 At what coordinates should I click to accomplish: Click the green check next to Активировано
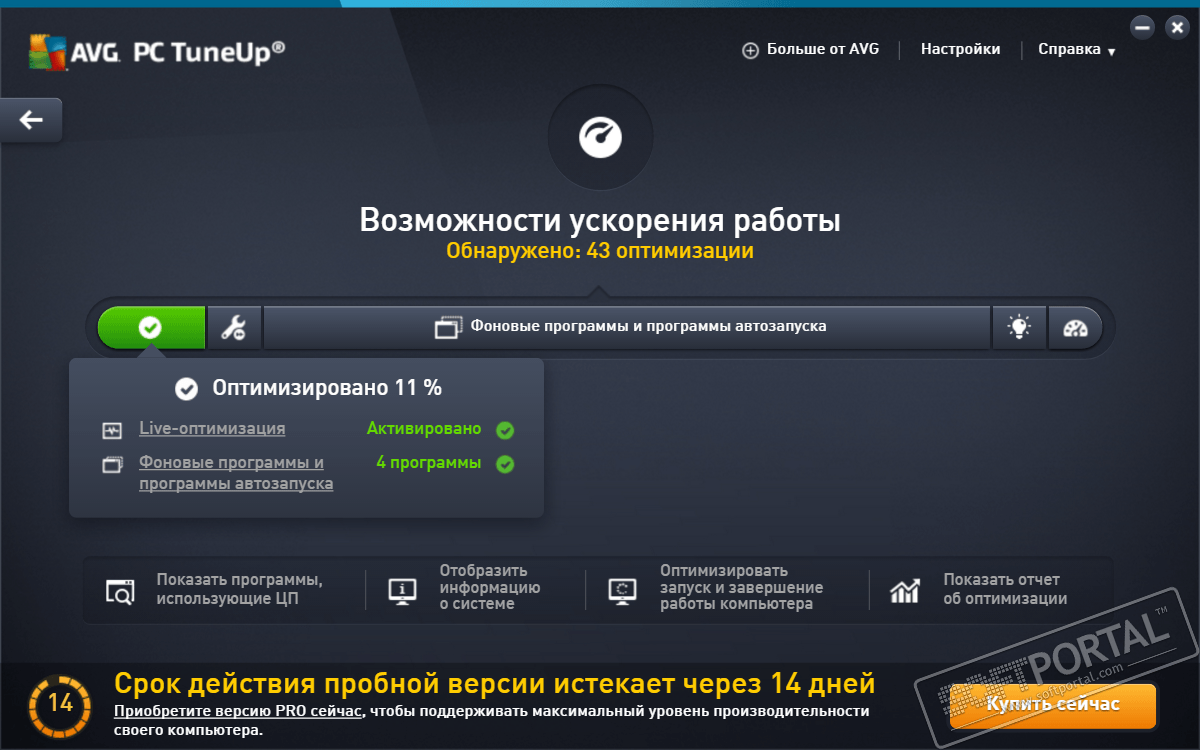[505, 430]
